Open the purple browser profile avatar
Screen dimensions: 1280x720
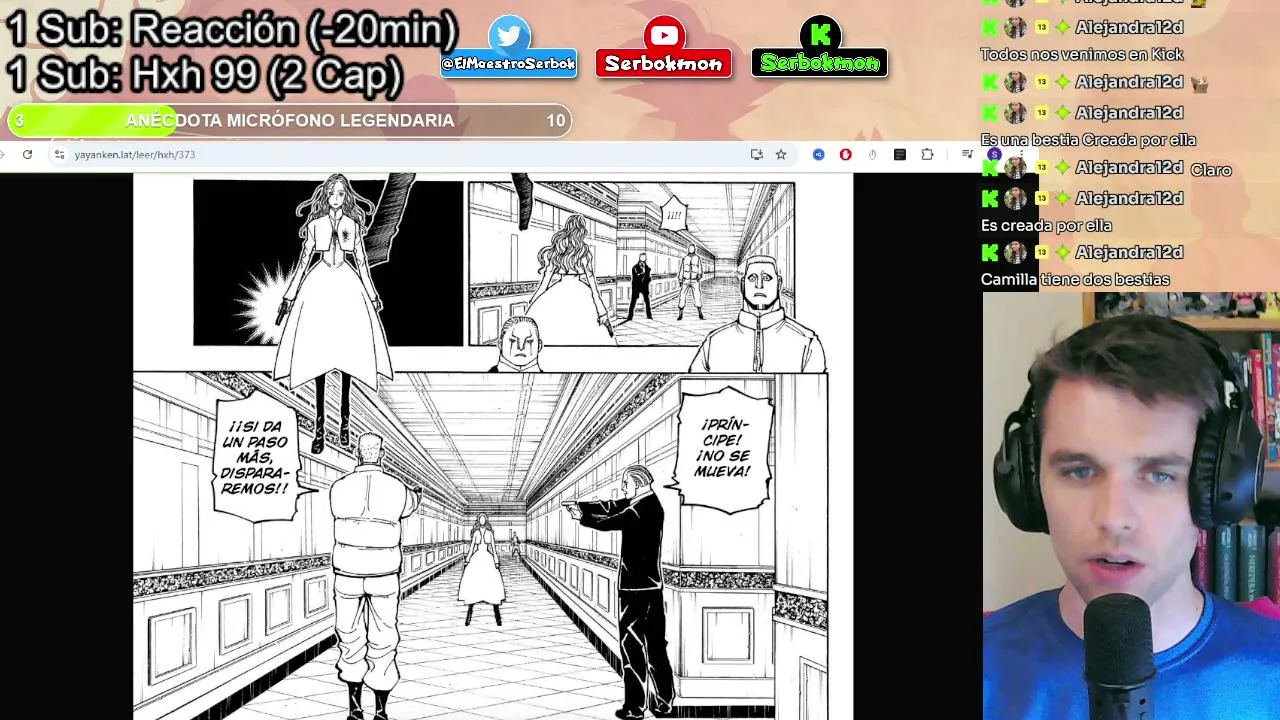pos(994,154)
